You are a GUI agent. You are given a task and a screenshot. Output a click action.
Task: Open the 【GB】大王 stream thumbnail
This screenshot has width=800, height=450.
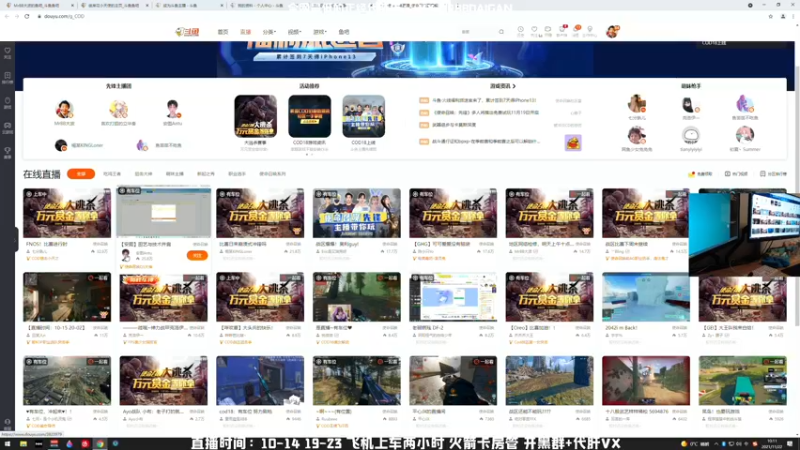tap(742, 298)
